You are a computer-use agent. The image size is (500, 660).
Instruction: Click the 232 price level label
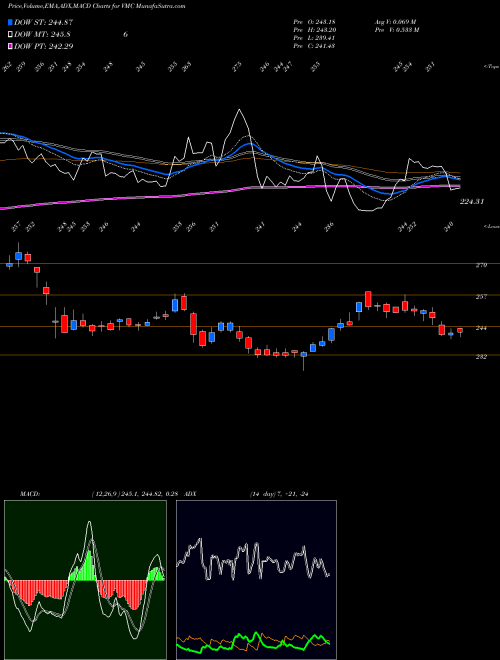pos(481,357)
